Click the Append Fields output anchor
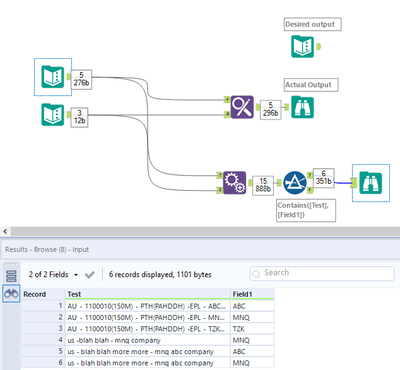 tap(250, 183)
